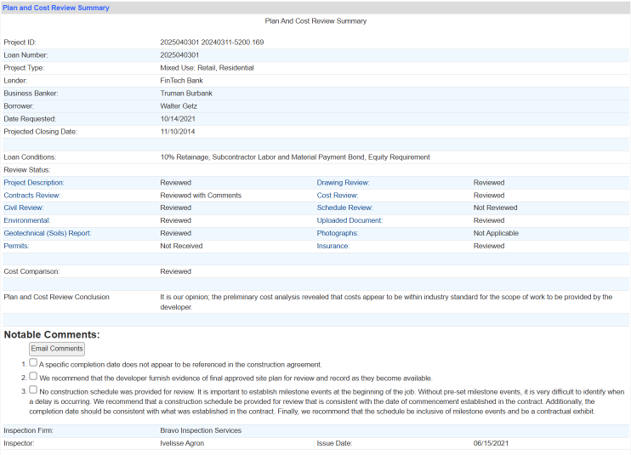Viewport: 631px width, 455px height.
Task: Check the completion date comment checkbox
Action: pos(33,364)
